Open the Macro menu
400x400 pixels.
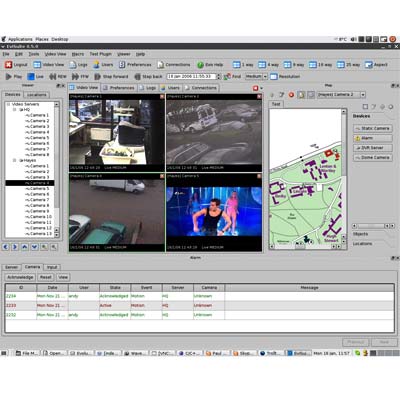pos(78,54)
